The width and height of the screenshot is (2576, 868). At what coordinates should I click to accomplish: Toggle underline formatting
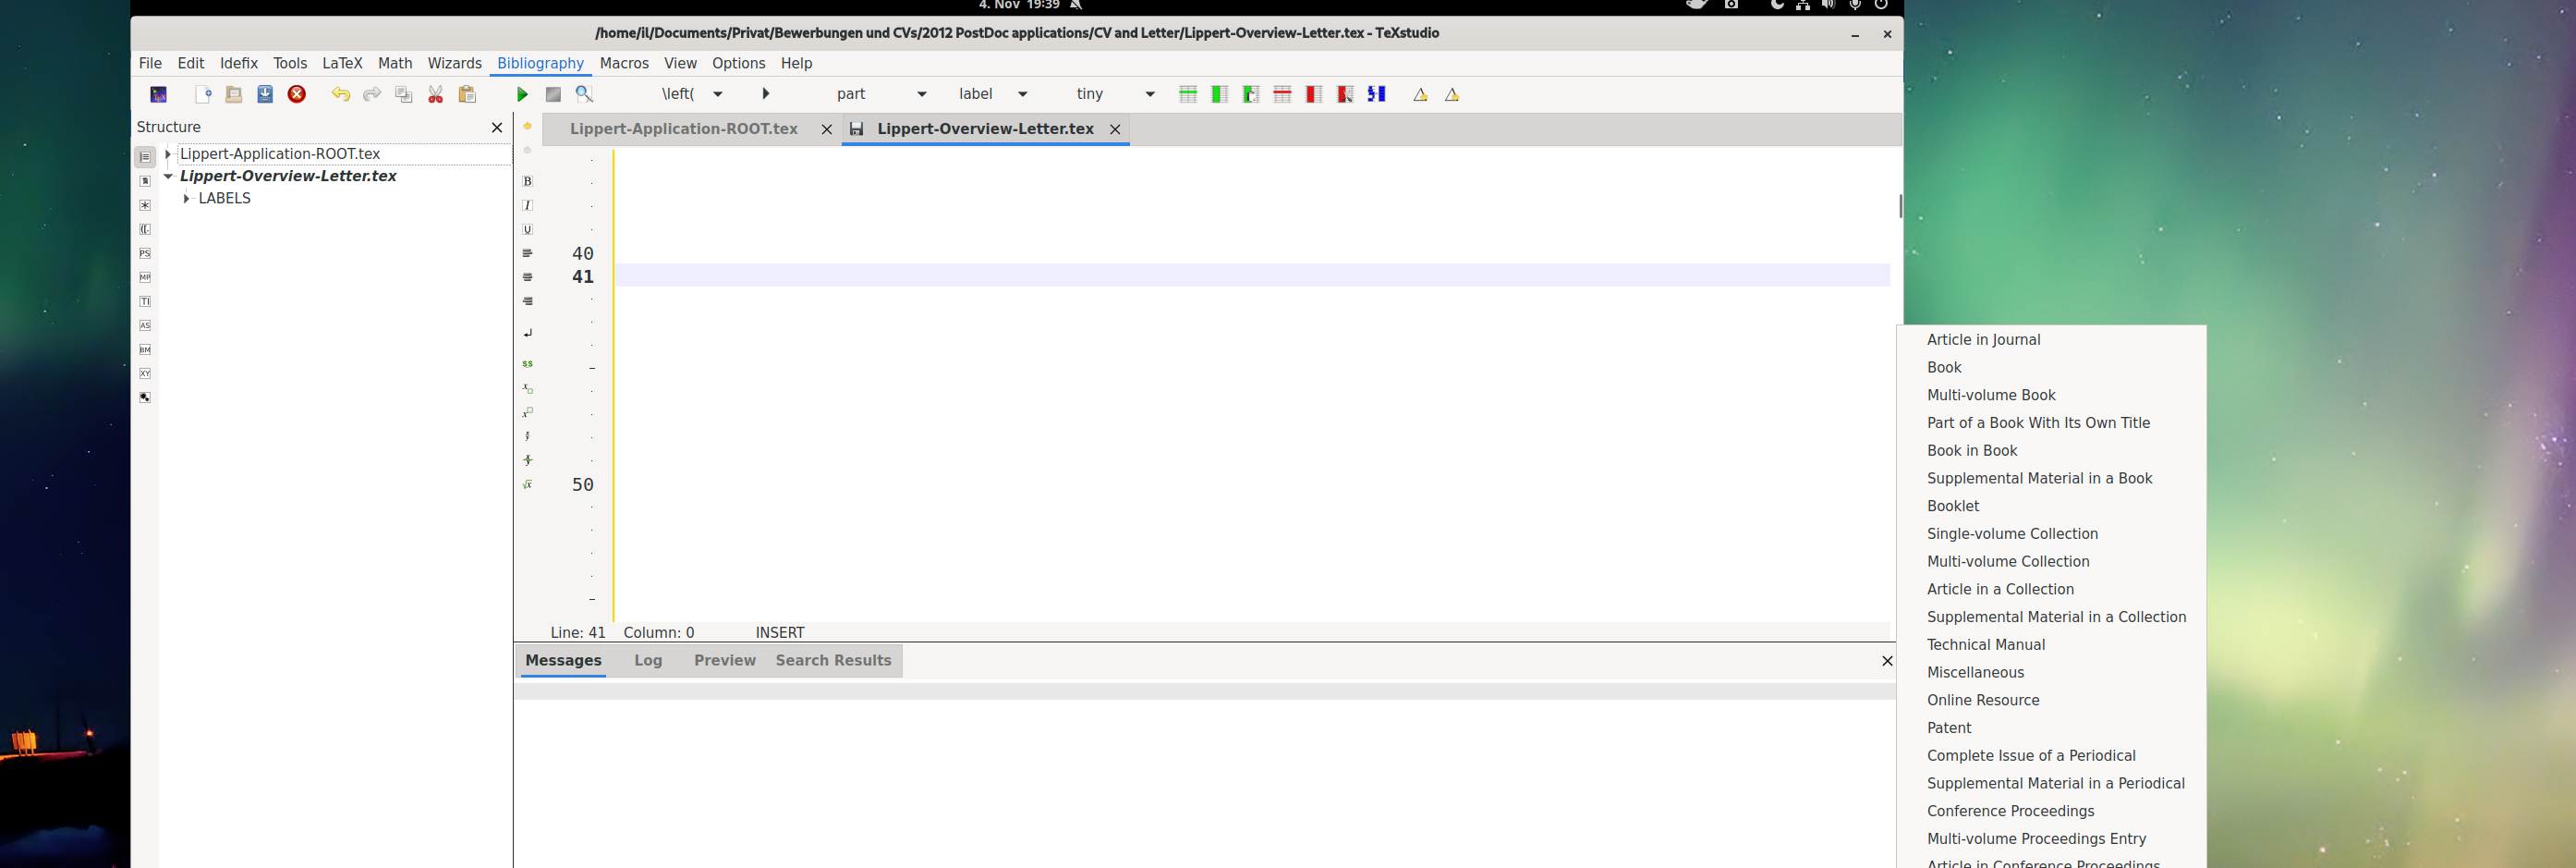pyautogui.click(x=527, y=229)
